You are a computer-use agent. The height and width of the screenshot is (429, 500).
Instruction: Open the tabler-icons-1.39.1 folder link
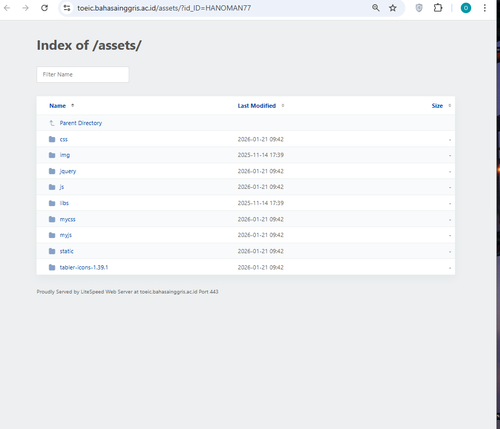[x=84, y=267]
